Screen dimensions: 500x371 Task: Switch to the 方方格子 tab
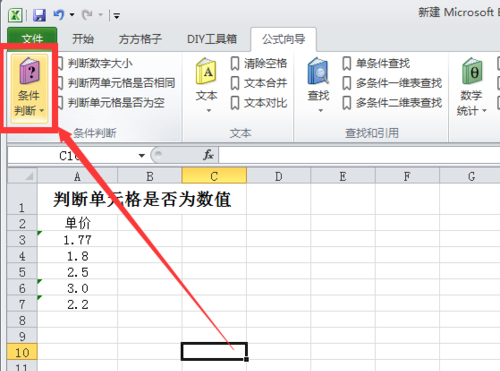pyautogui.click(x=140, y=39)
